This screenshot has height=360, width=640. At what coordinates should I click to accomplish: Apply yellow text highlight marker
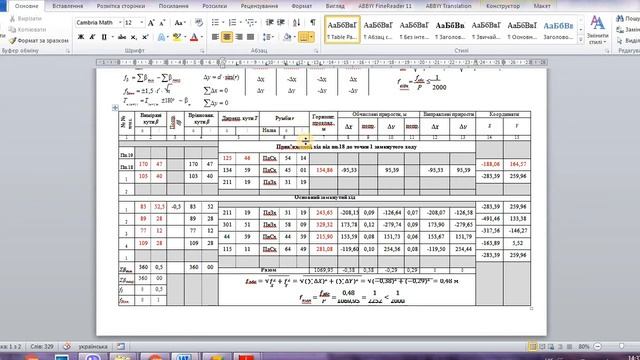tap(176, 37)
